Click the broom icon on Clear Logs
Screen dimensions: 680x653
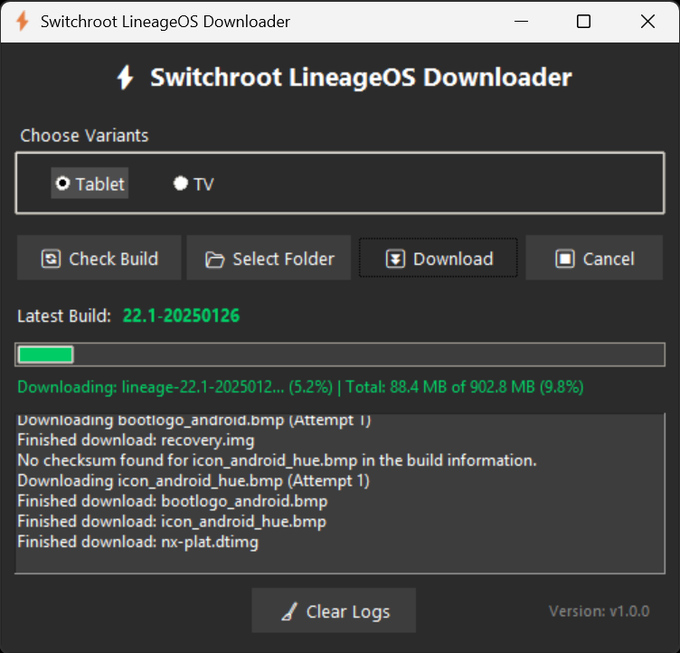coord(289,612)
